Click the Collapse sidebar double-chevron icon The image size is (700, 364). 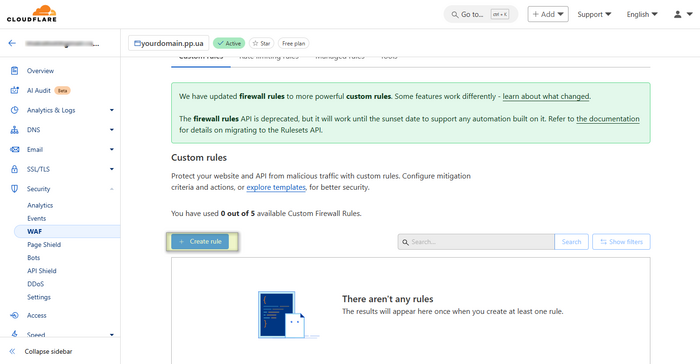click(12, 351)
